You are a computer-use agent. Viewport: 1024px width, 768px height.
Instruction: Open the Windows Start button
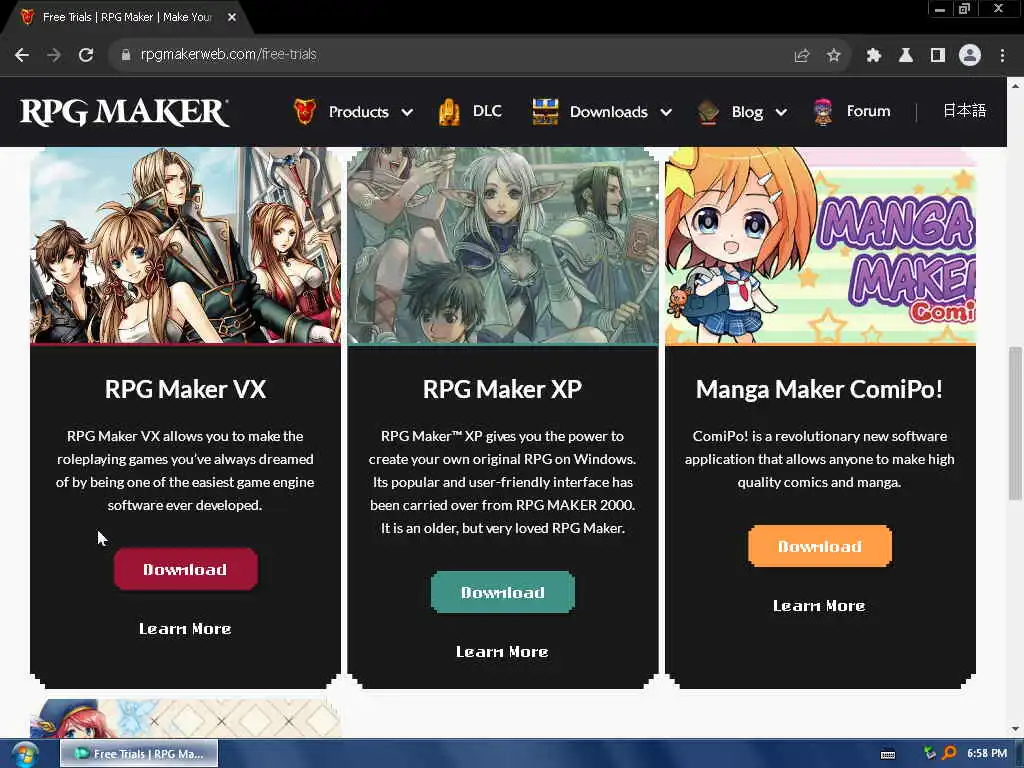coord(24,754)
